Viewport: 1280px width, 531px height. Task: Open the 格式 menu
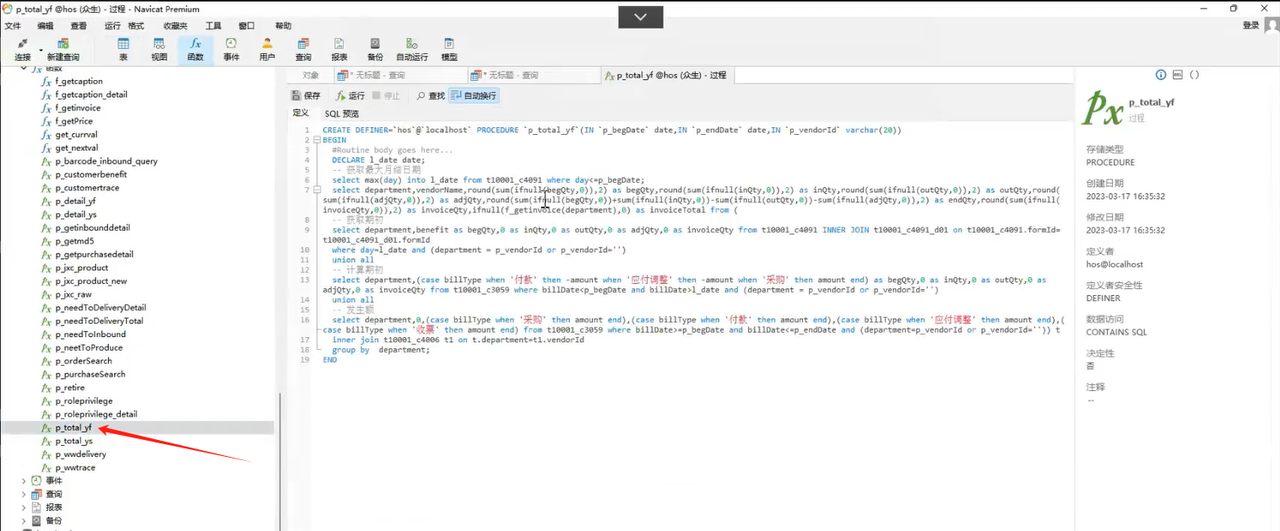tap(136, 25)
